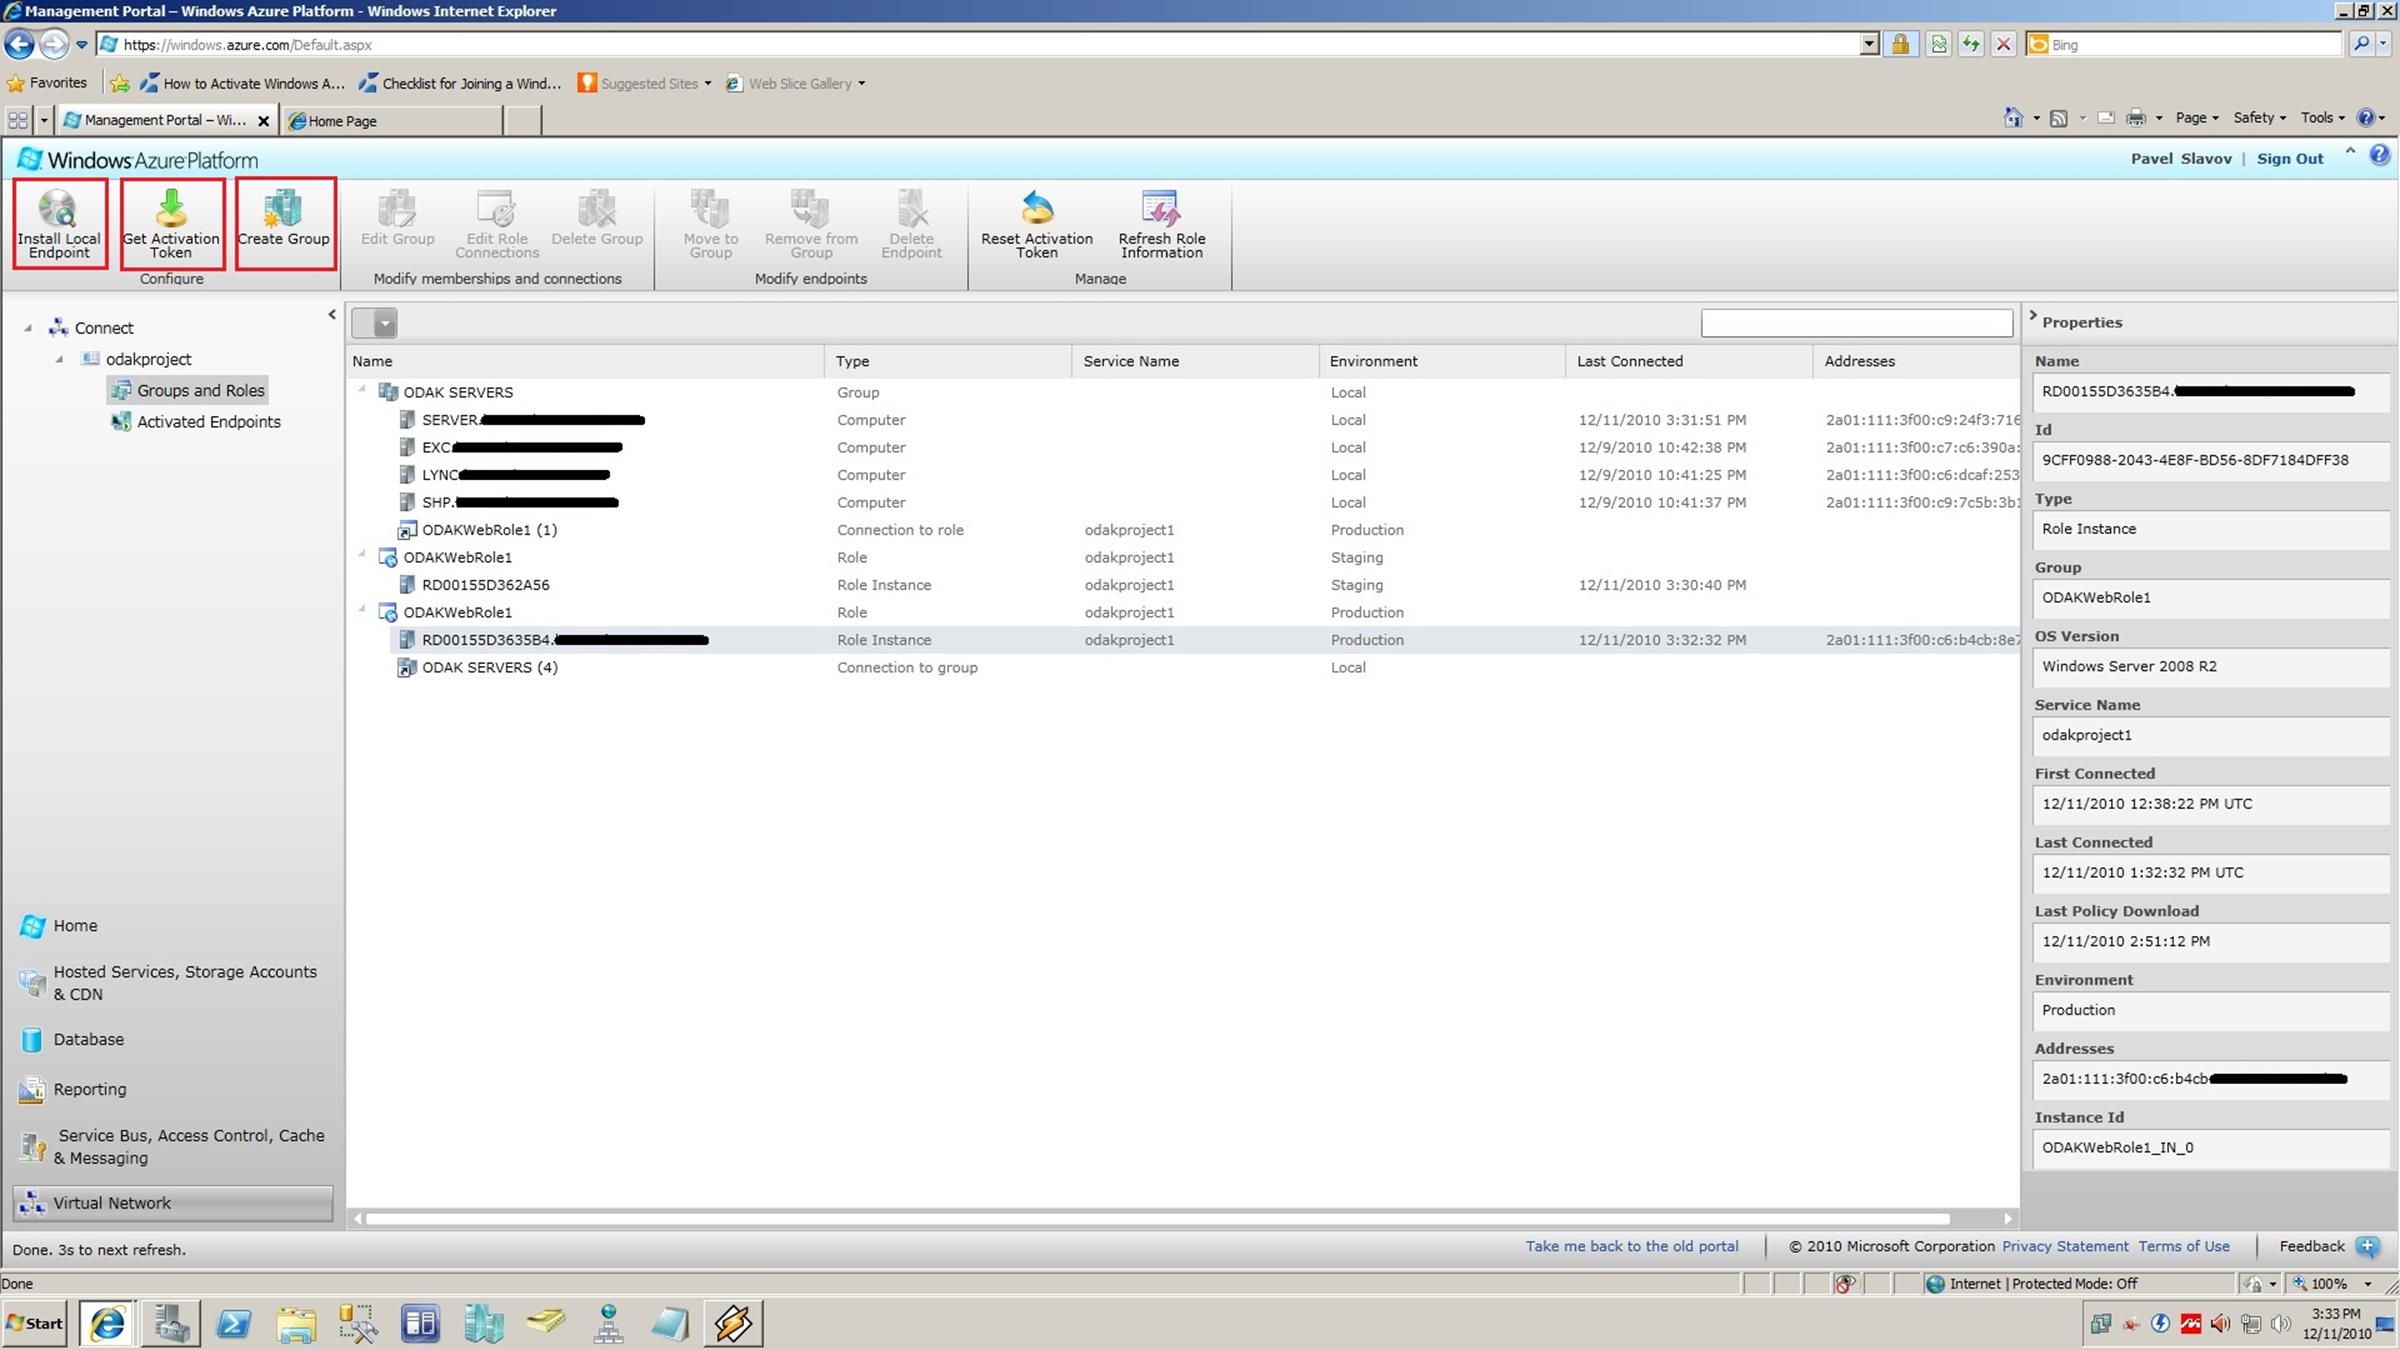Screen dimensions: 2400x1350
Task: Sort by the Environment column header
Action: pos(1441,361)
